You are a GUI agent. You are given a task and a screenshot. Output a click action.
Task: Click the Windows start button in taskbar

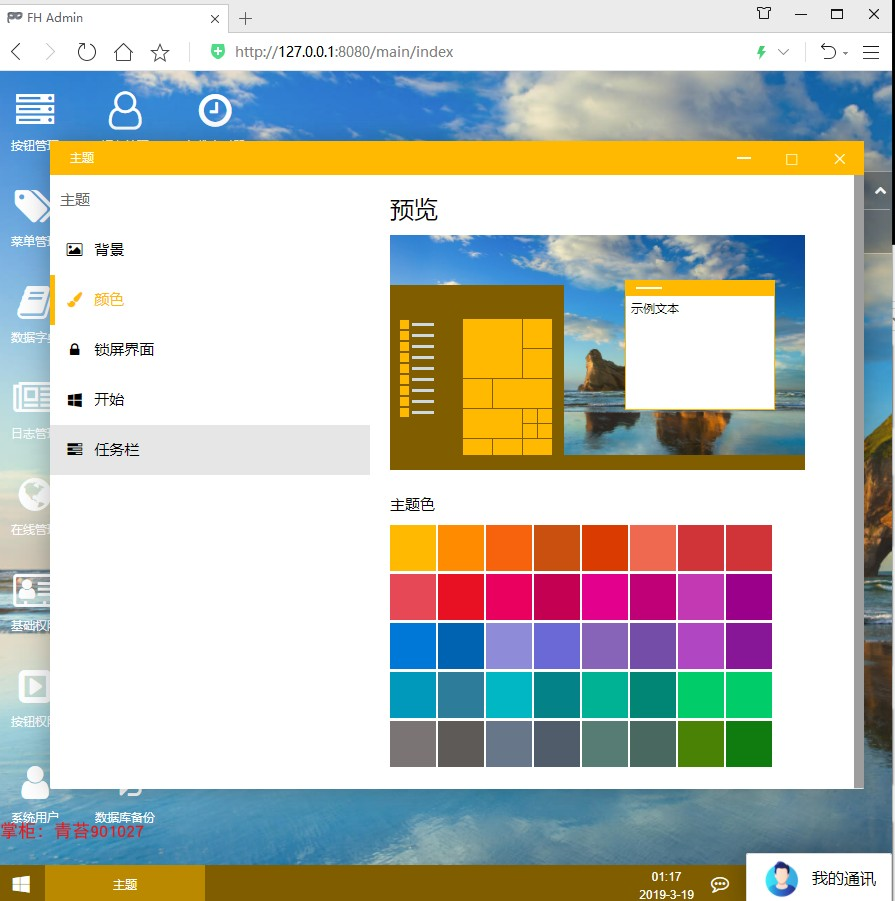pyautogui.click(x=22, y=883)
